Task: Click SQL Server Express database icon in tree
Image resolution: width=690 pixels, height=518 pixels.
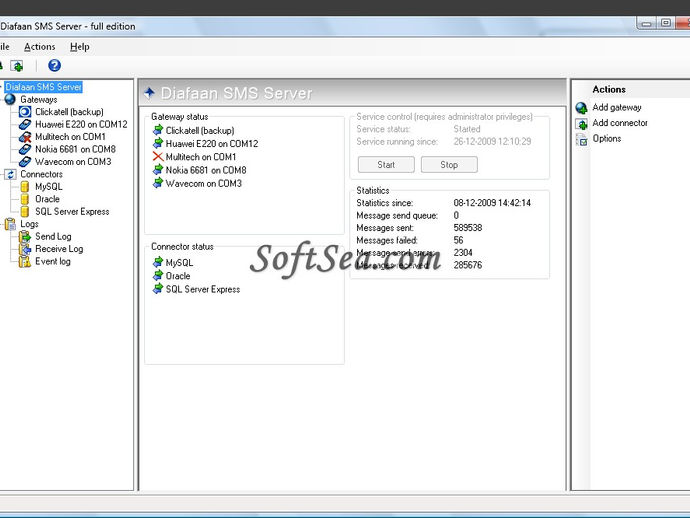Action: (x=25, y=212)
